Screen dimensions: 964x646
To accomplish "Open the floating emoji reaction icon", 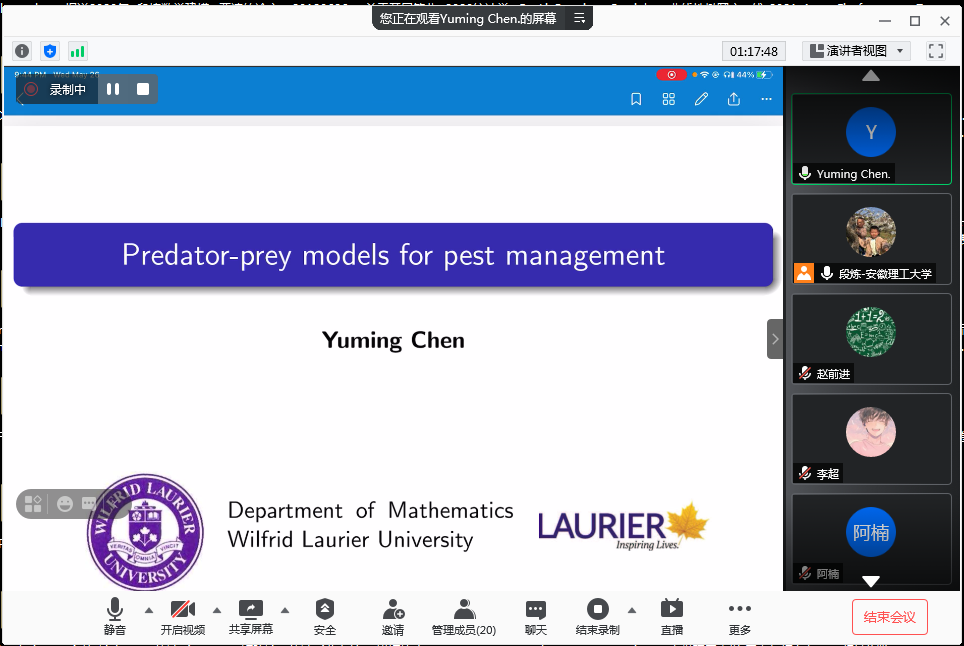I will (x=65, y=504).
